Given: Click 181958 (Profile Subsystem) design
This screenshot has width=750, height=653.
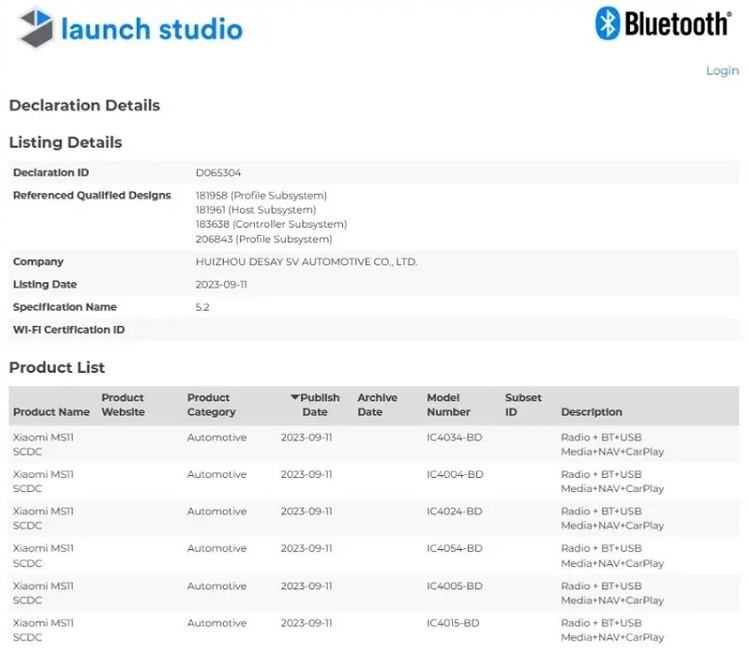Looking at the screenshot, I should pyautogui.click(x=261, y=196).
